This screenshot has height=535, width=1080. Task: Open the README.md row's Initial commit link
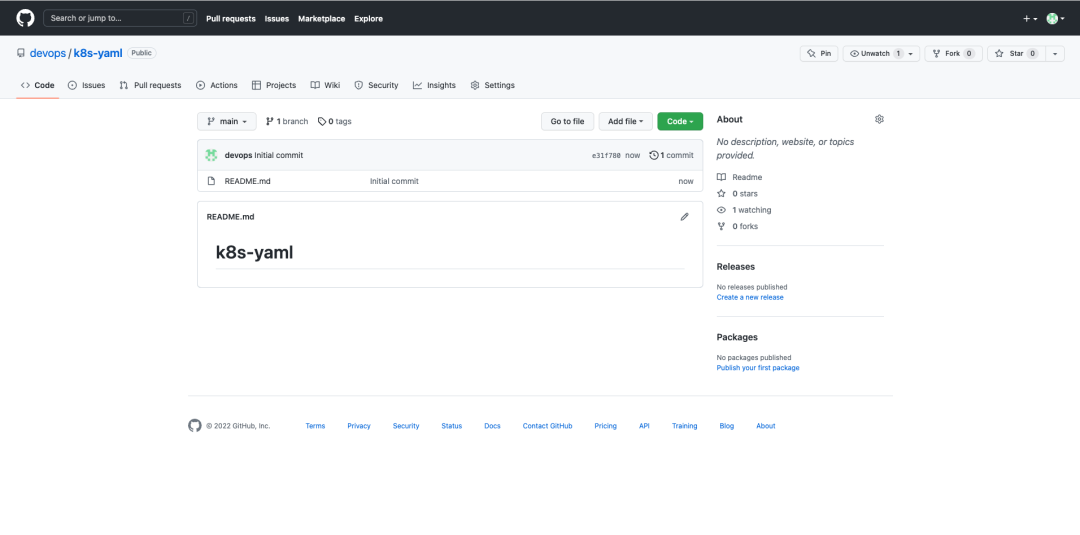tap(394, 181)
